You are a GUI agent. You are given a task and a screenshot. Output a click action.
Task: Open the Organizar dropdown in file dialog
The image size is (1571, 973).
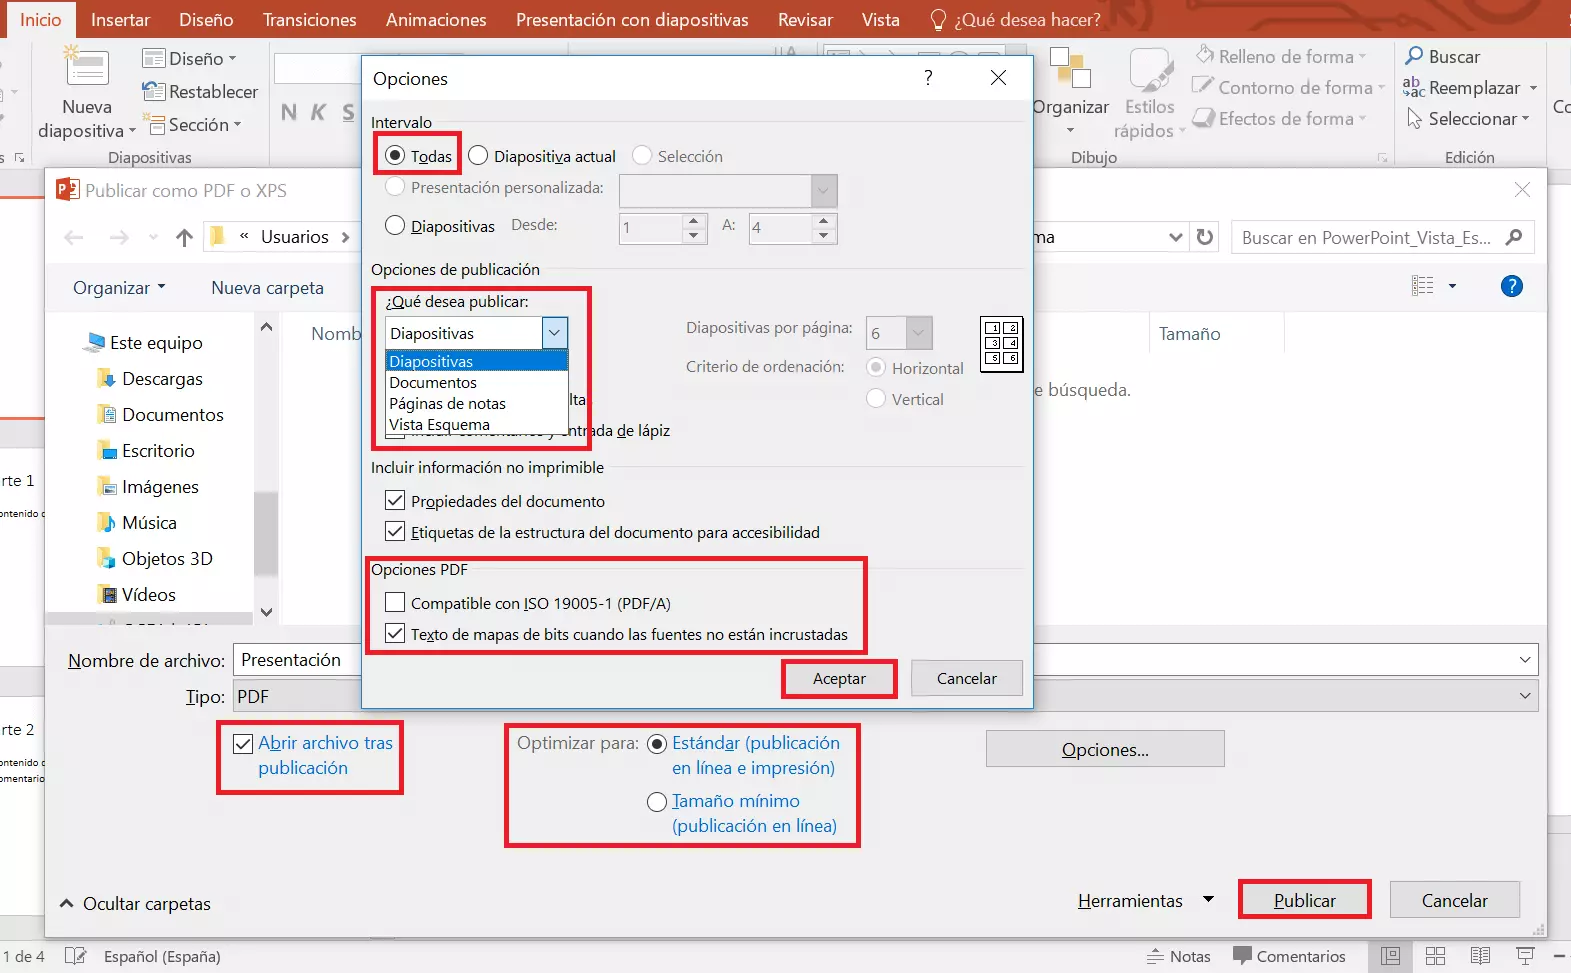coord(119,287)
